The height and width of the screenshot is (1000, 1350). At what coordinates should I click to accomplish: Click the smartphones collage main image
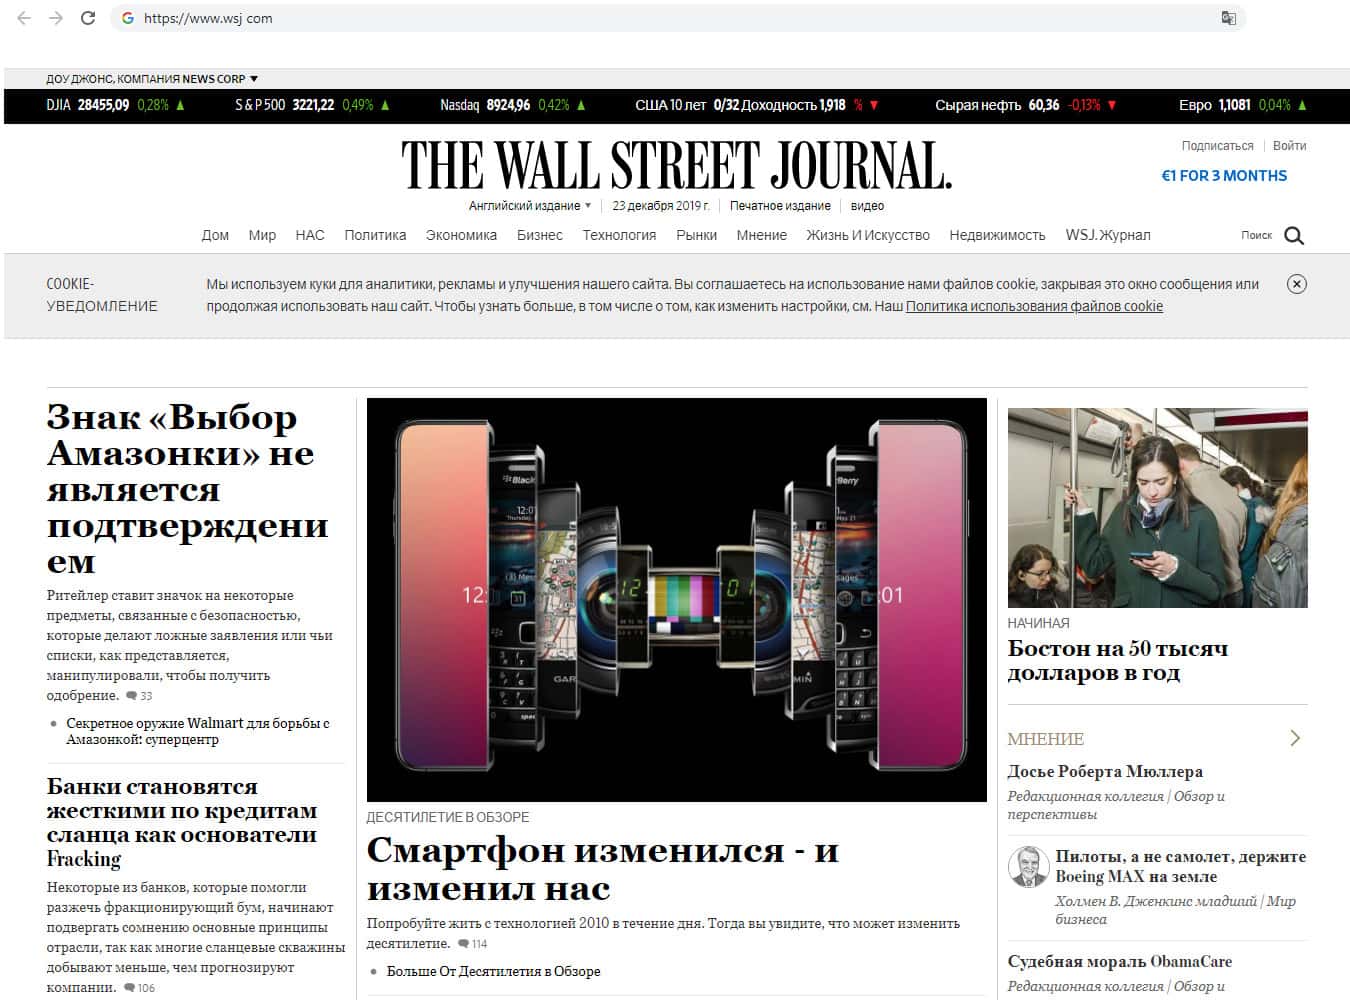click(x=677, y=599)
